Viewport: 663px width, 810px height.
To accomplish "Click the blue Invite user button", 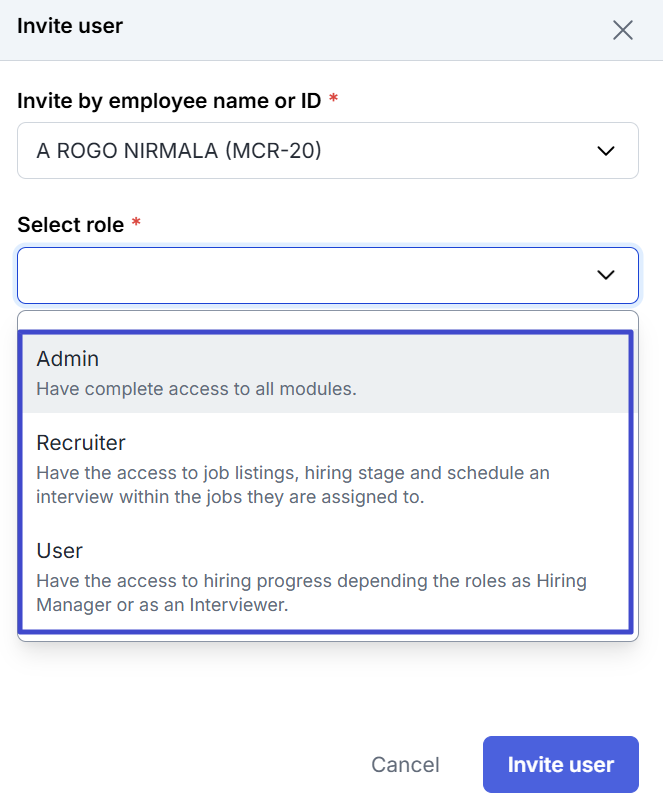I will [561, 765].
